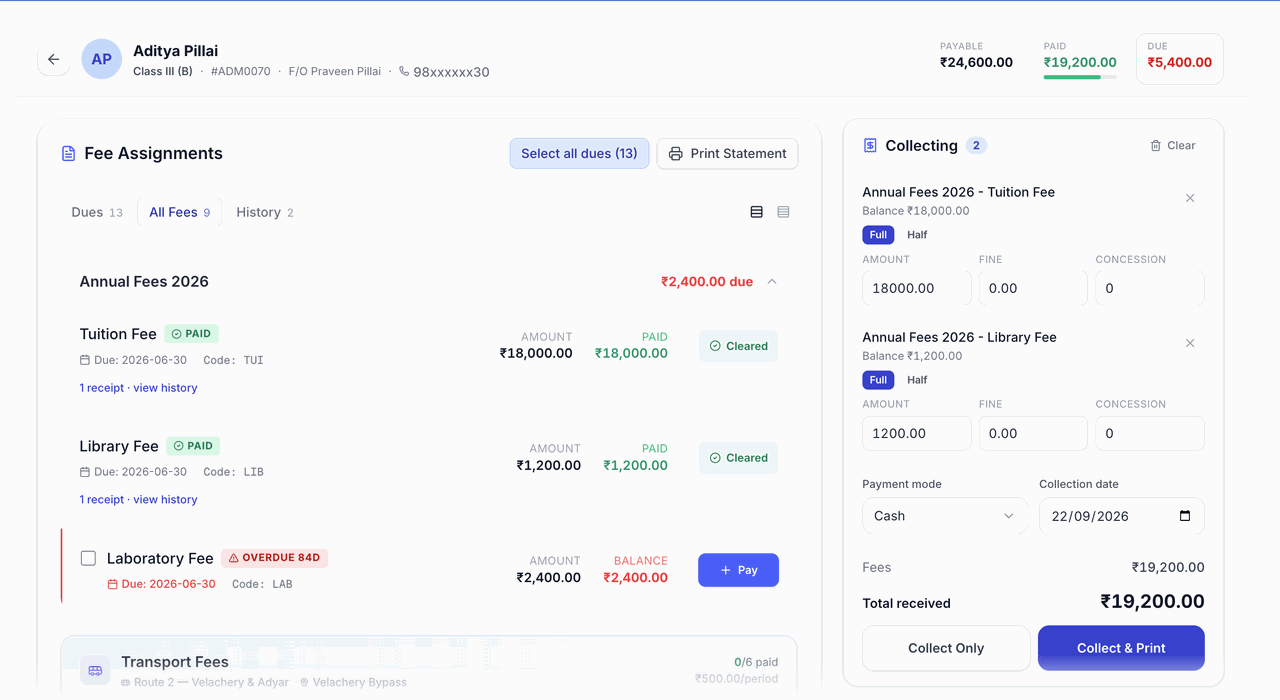The image size is (1280, 700).
Task: Click the phone icon beside 98xxxxxx30
Action: pyautogui.click(x=404, y=71)
